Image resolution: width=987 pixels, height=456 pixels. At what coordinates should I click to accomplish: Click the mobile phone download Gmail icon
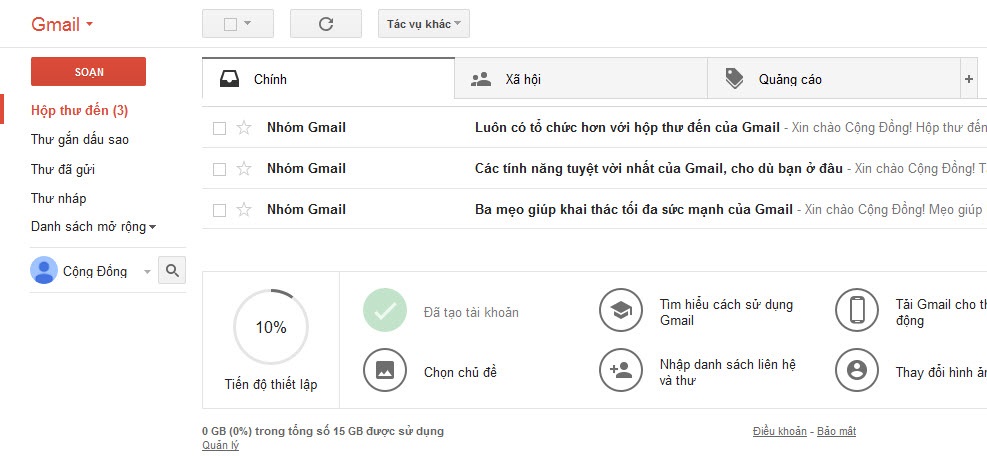tap(857, 311)
